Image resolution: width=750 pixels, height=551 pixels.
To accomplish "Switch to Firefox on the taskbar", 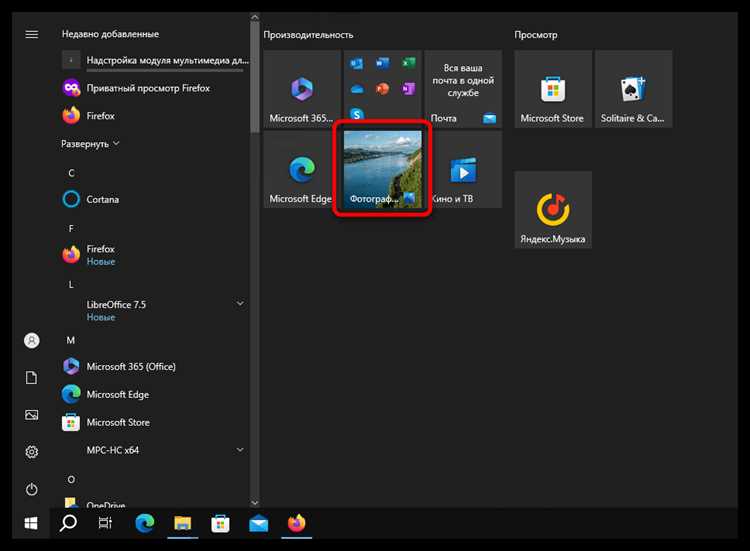I will coord(297,523).
